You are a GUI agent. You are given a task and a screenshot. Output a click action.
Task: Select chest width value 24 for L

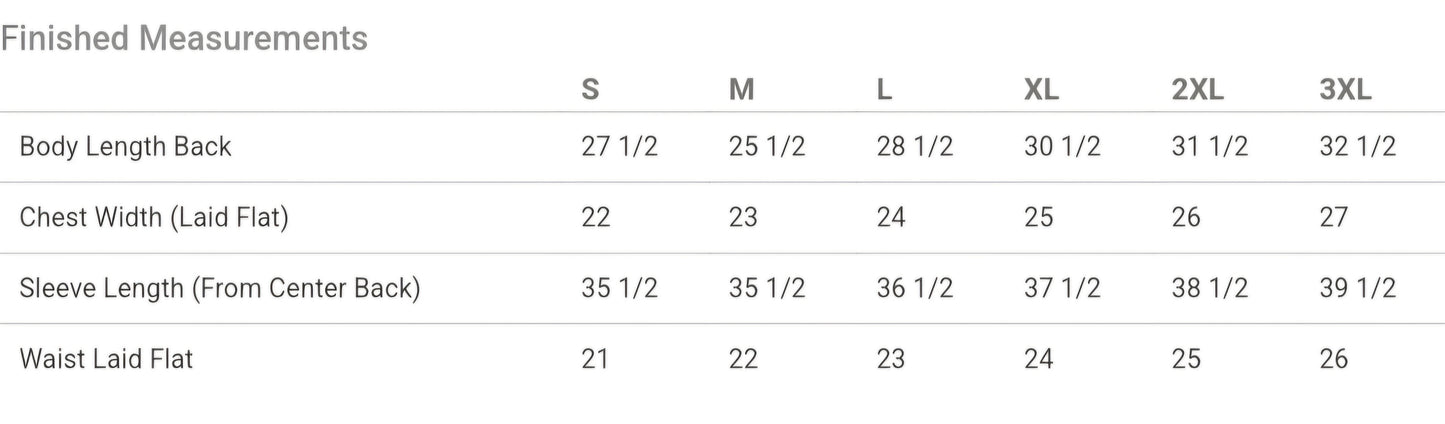pyautogui.click(x=890, y=217)
